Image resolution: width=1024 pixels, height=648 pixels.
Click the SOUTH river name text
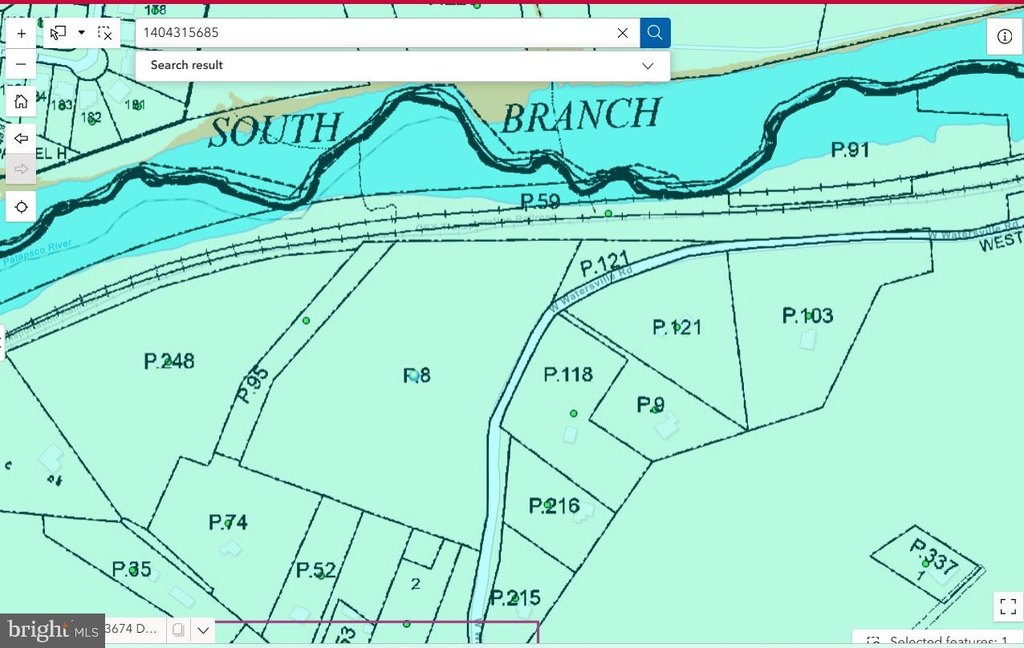point(275,130)
